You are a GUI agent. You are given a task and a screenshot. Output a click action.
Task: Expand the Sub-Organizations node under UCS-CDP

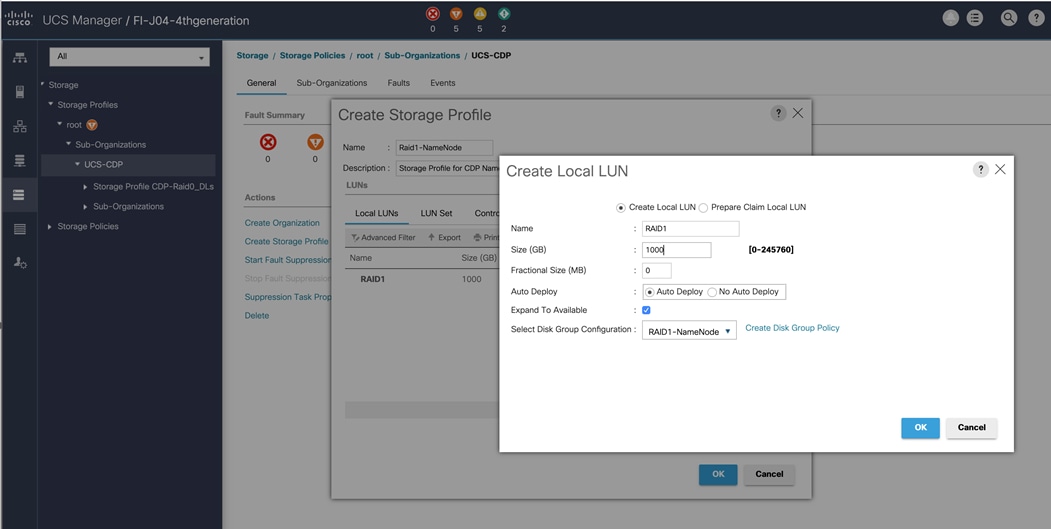click(86, 207)
